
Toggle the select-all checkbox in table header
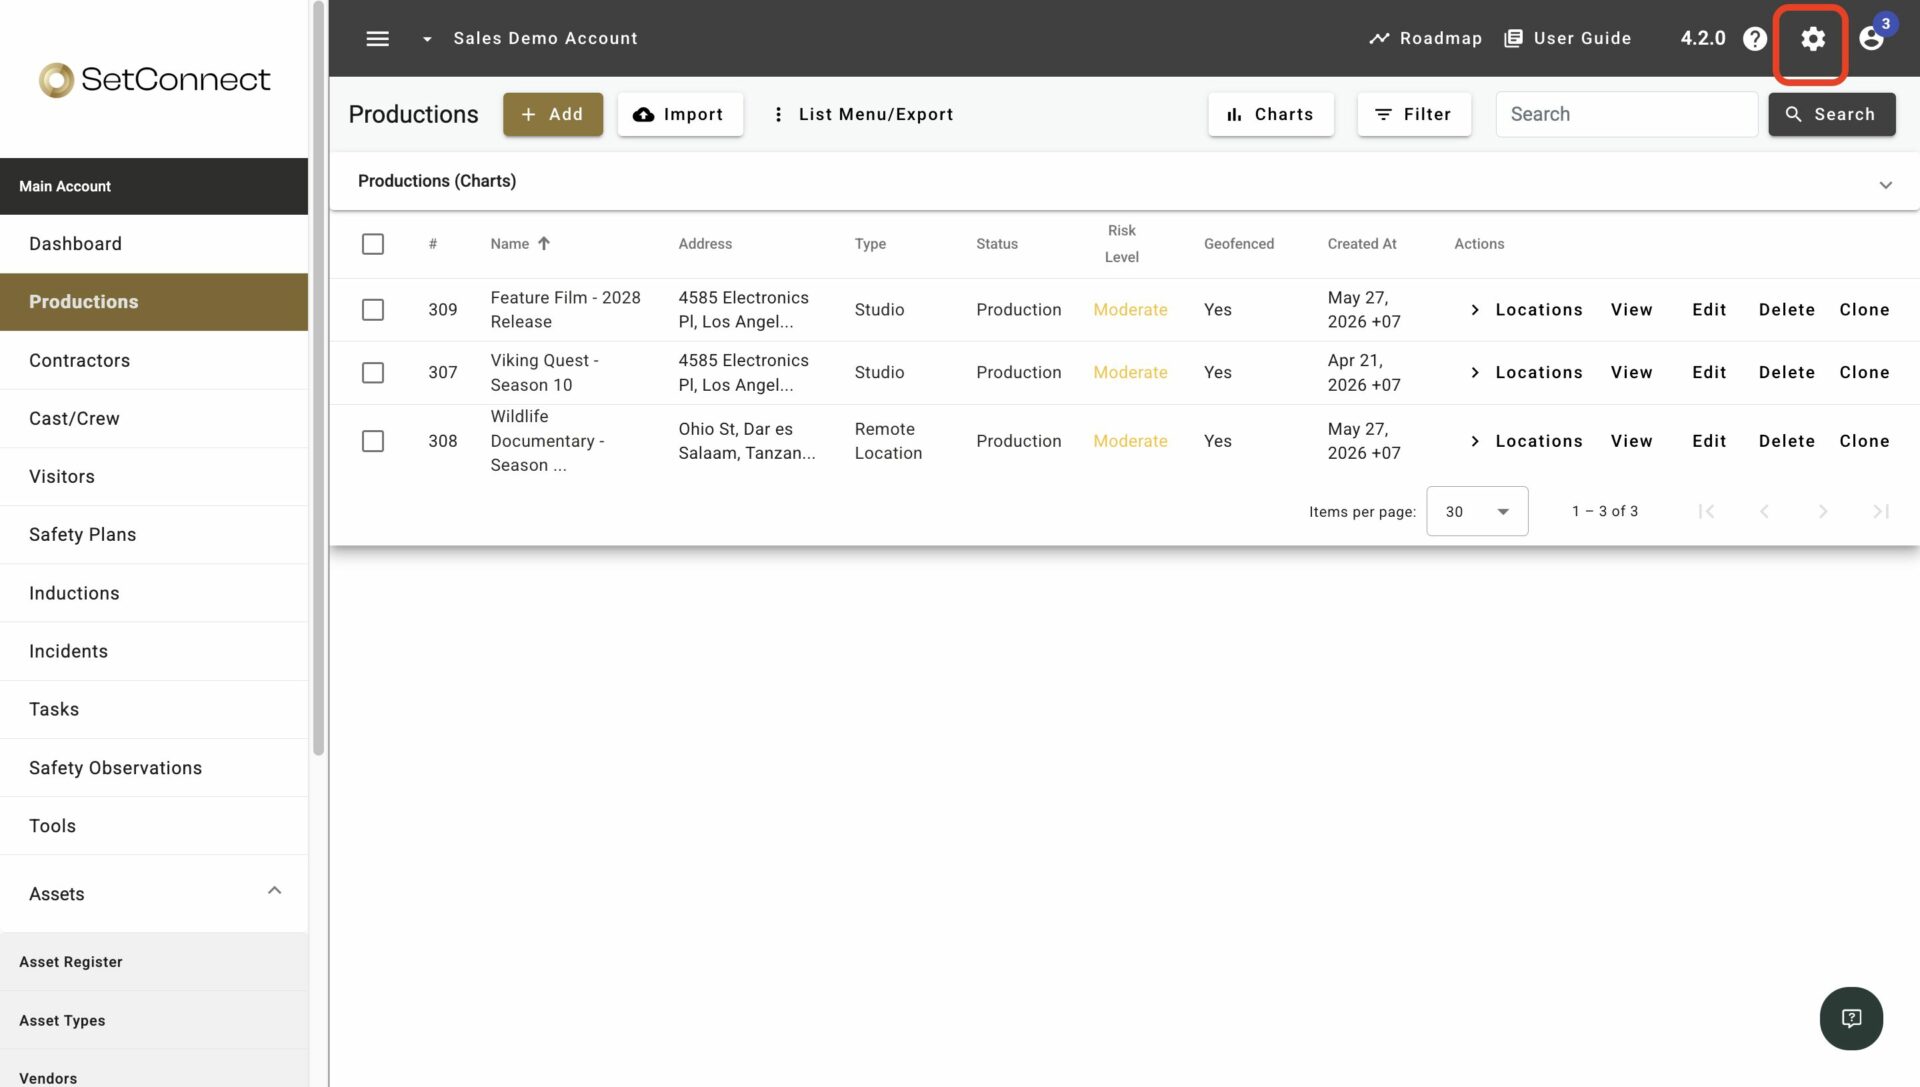tap(373, 244)
